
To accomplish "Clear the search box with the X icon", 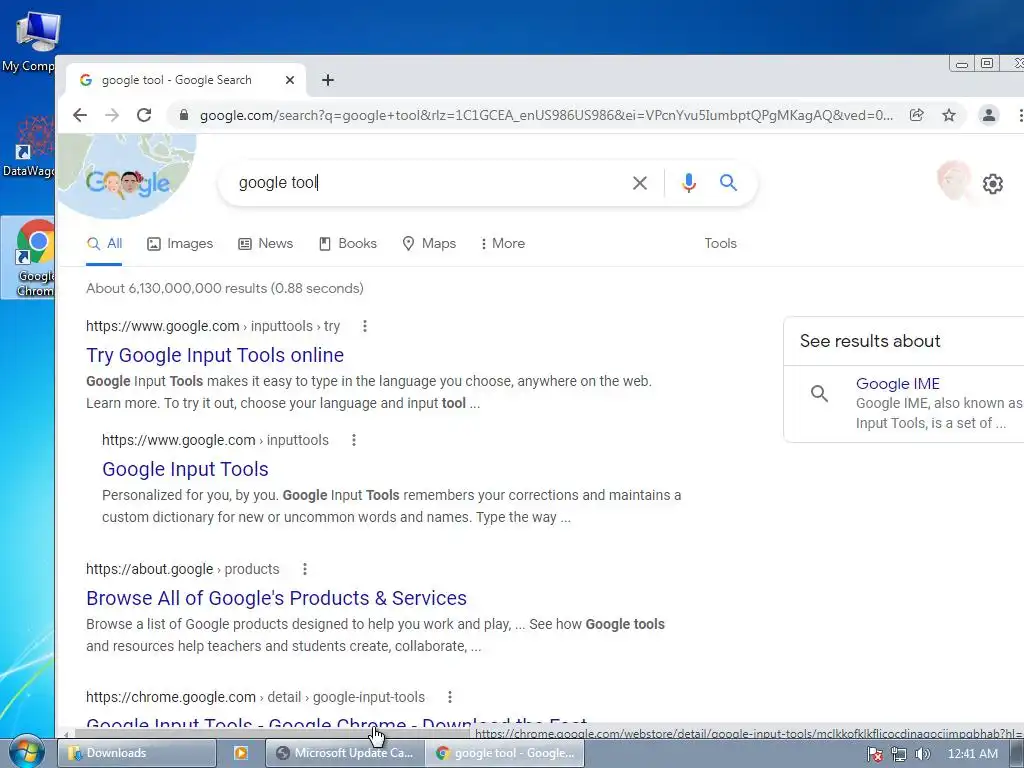I will click(x=640, y=183).
